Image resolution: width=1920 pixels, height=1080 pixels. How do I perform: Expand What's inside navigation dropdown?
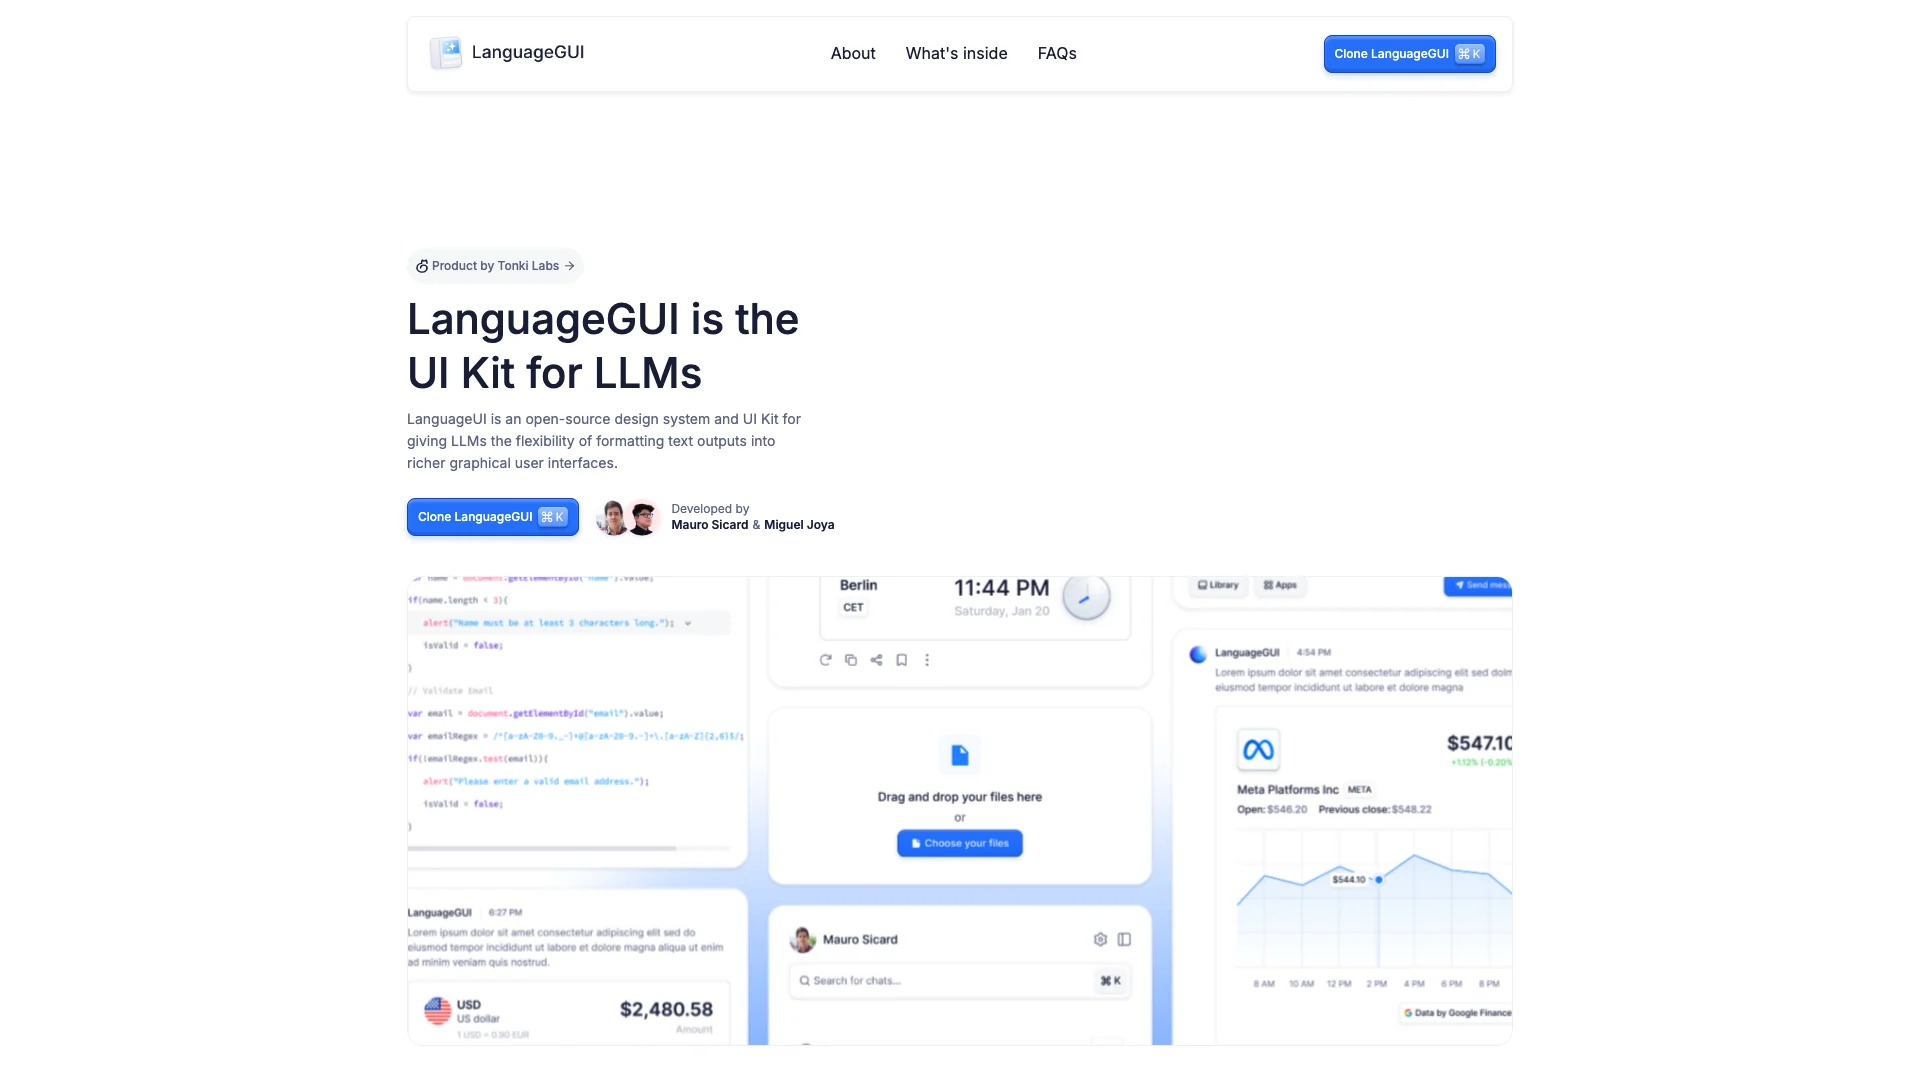click(956, 53)
